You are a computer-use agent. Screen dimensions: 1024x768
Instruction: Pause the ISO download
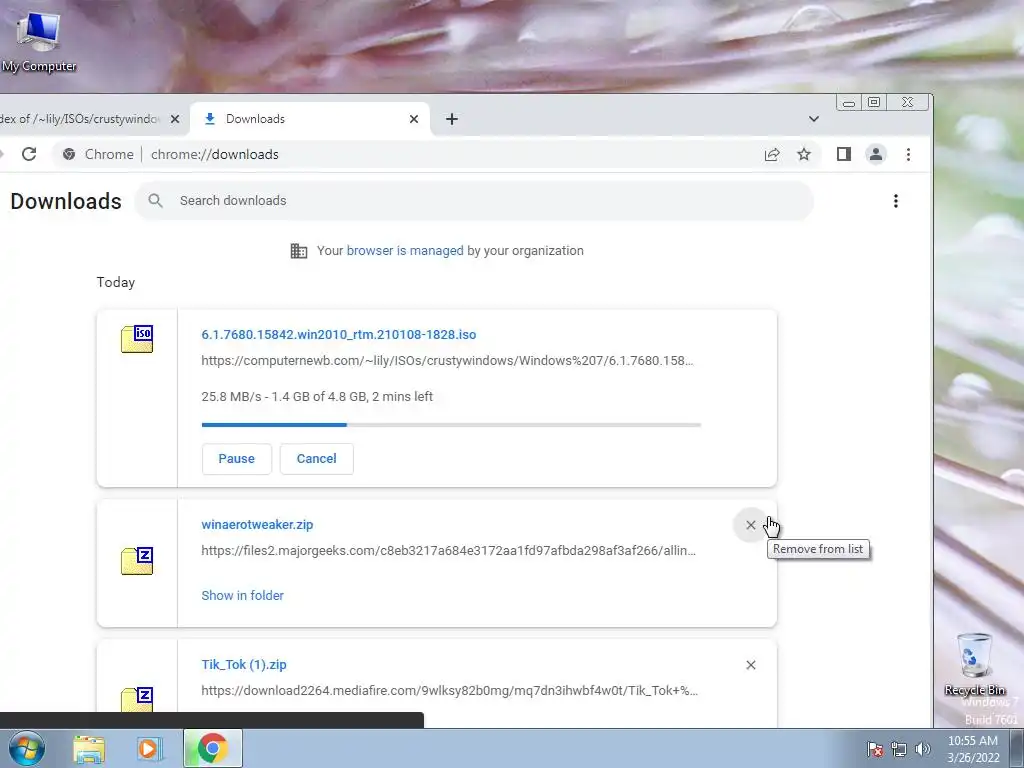coord(236,459)
